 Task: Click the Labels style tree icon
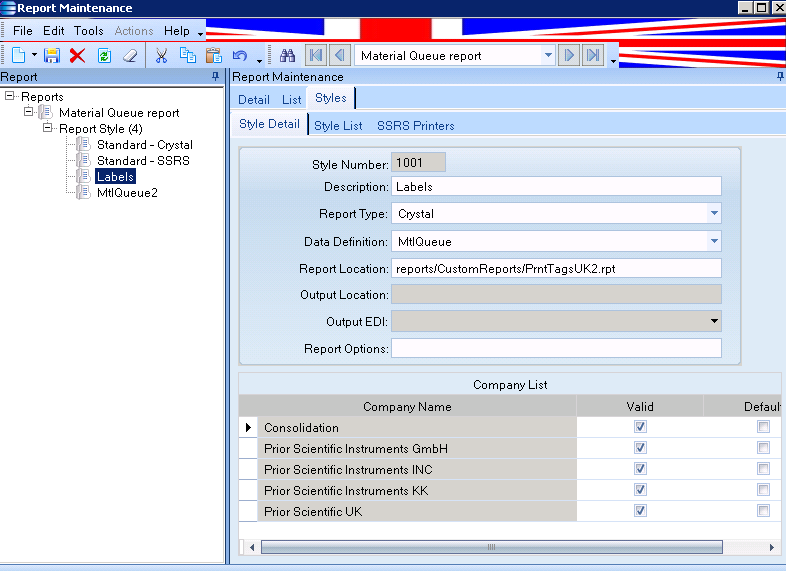coord(83,176)
